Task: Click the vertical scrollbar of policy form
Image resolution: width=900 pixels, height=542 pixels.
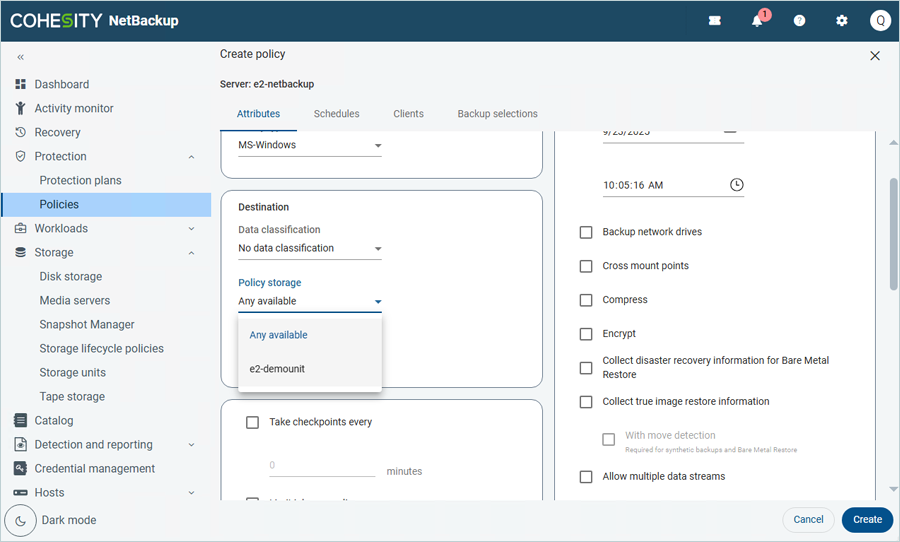Action: point(893,235)
